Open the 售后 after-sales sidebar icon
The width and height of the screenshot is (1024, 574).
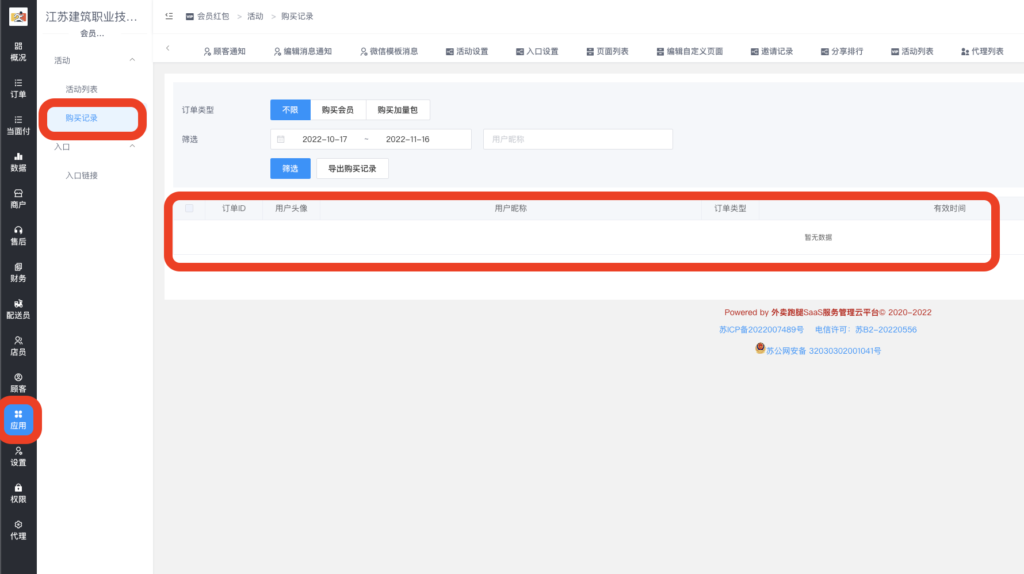point(18,236)
